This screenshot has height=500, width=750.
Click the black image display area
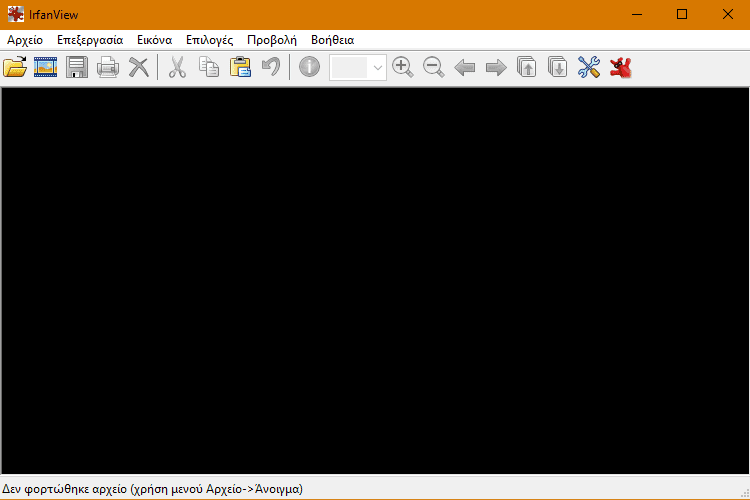(x=375, y=281)
